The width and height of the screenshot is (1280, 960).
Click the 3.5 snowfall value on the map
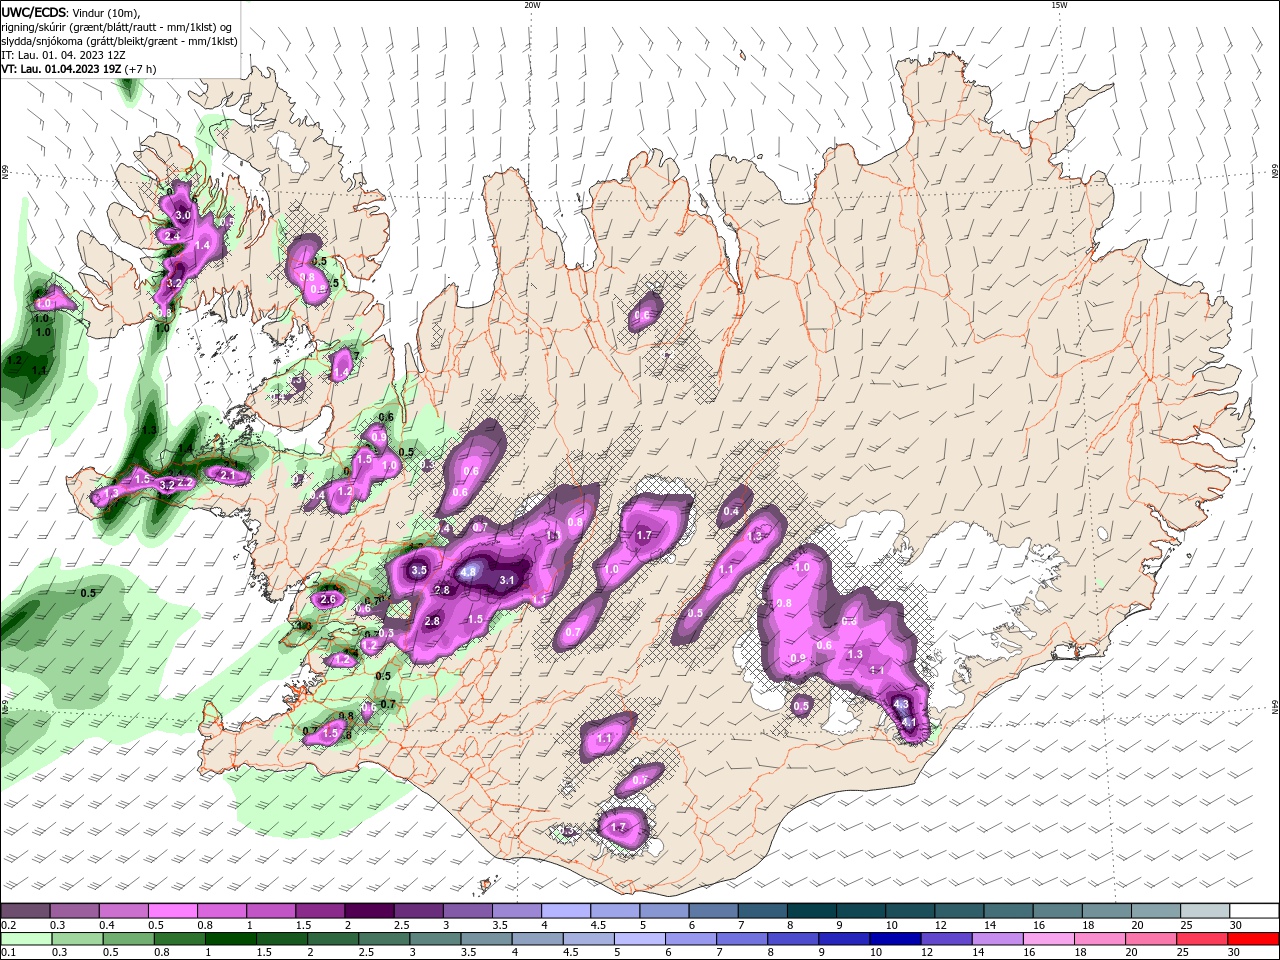[419, 570]
